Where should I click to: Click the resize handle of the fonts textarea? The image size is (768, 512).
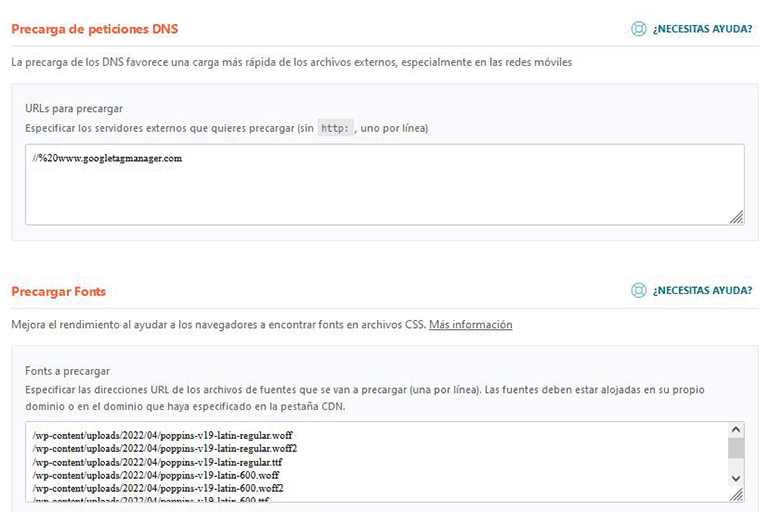click(737, 494)
